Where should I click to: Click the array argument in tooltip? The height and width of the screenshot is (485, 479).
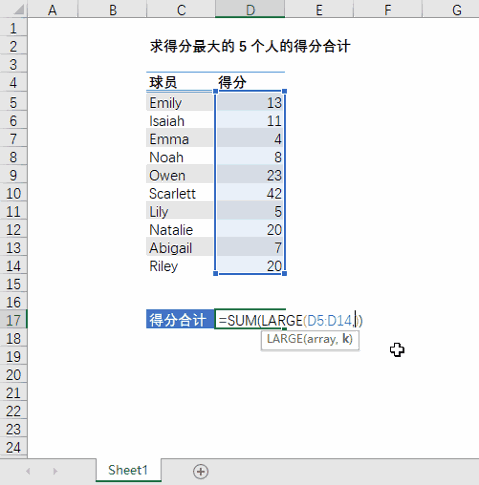point(322,339)
